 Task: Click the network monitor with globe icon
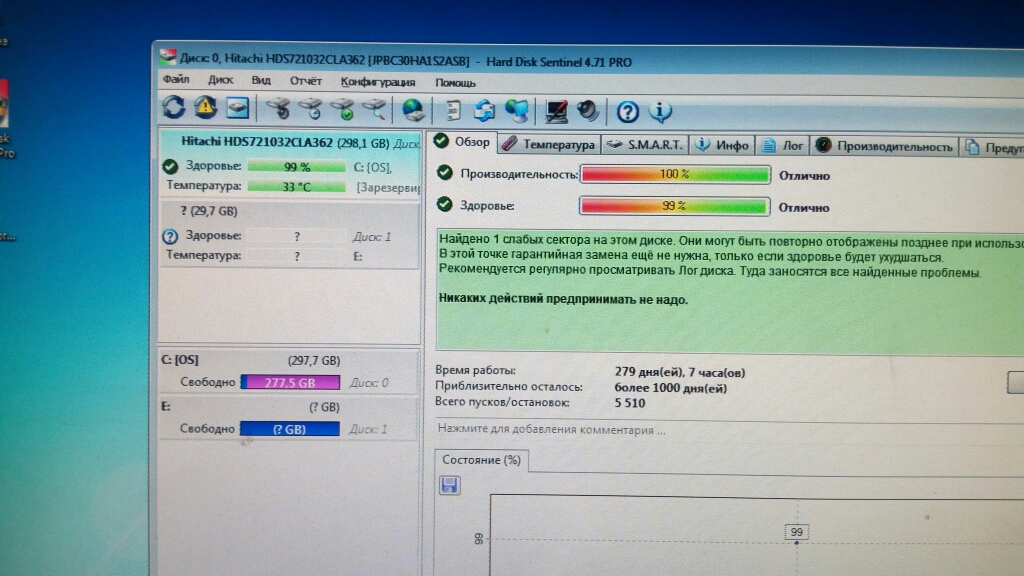(517, 111)
